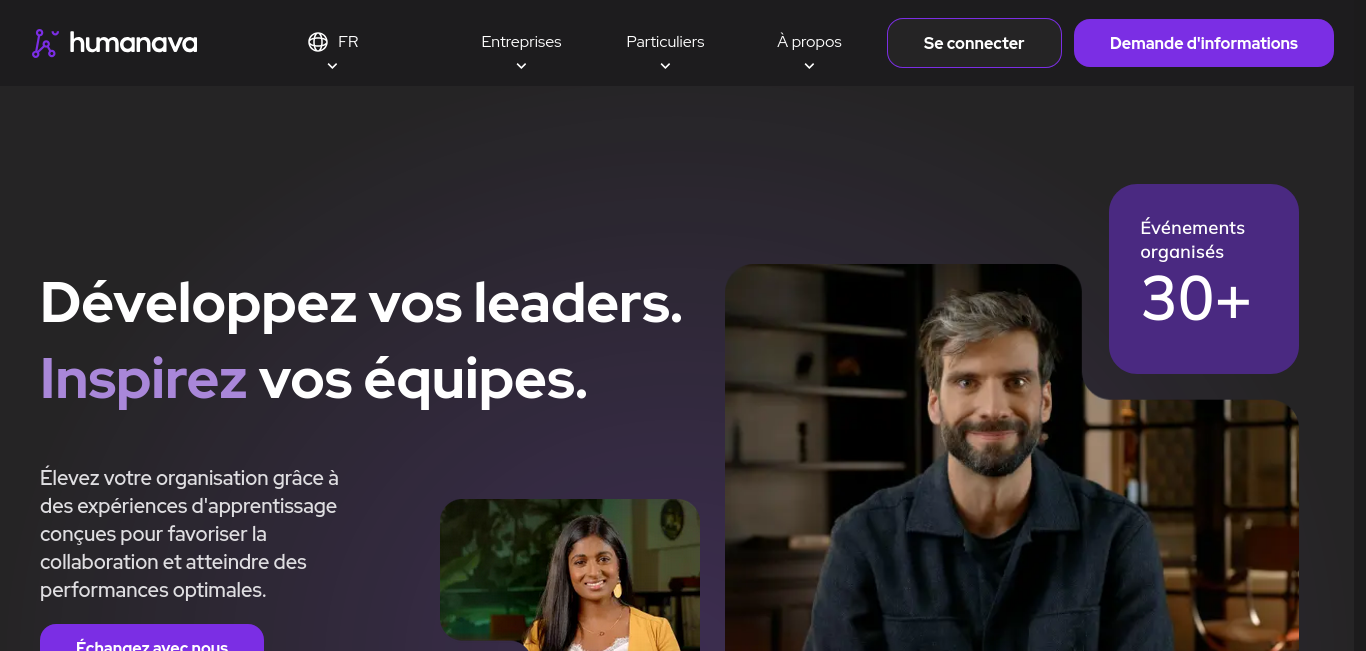Click the Échangez avec nous button
The image size is (1366, 651).
[x=152, y=638]
